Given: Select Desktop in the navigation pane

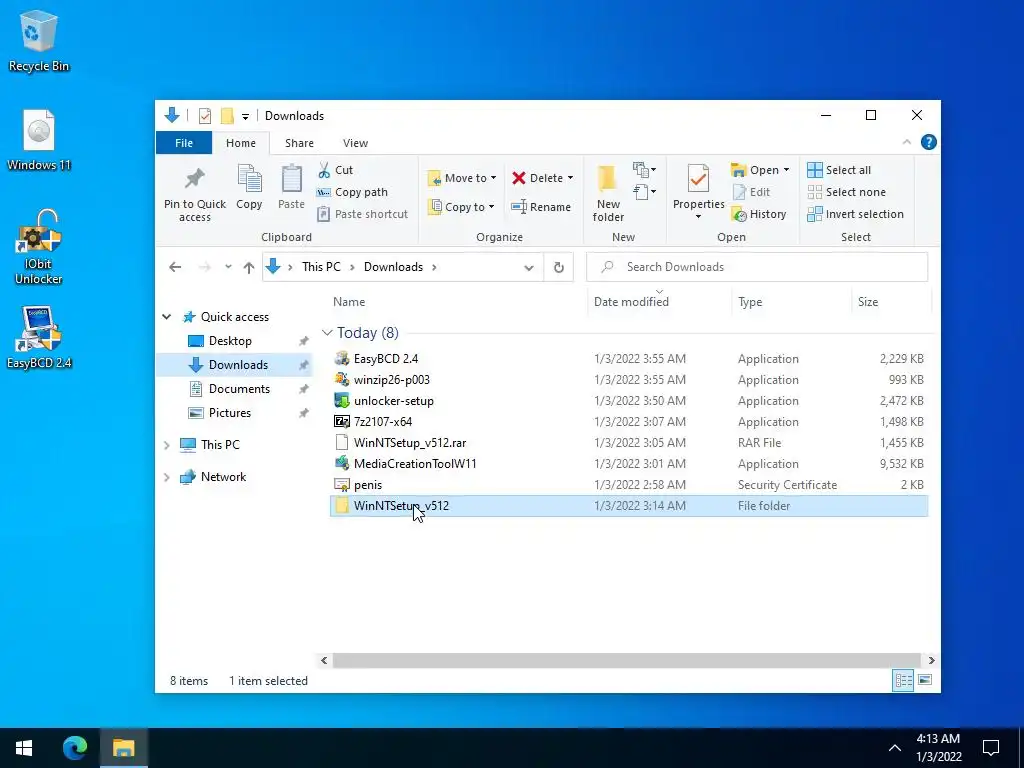Looking at the screenshot, I should click(230, 341).
